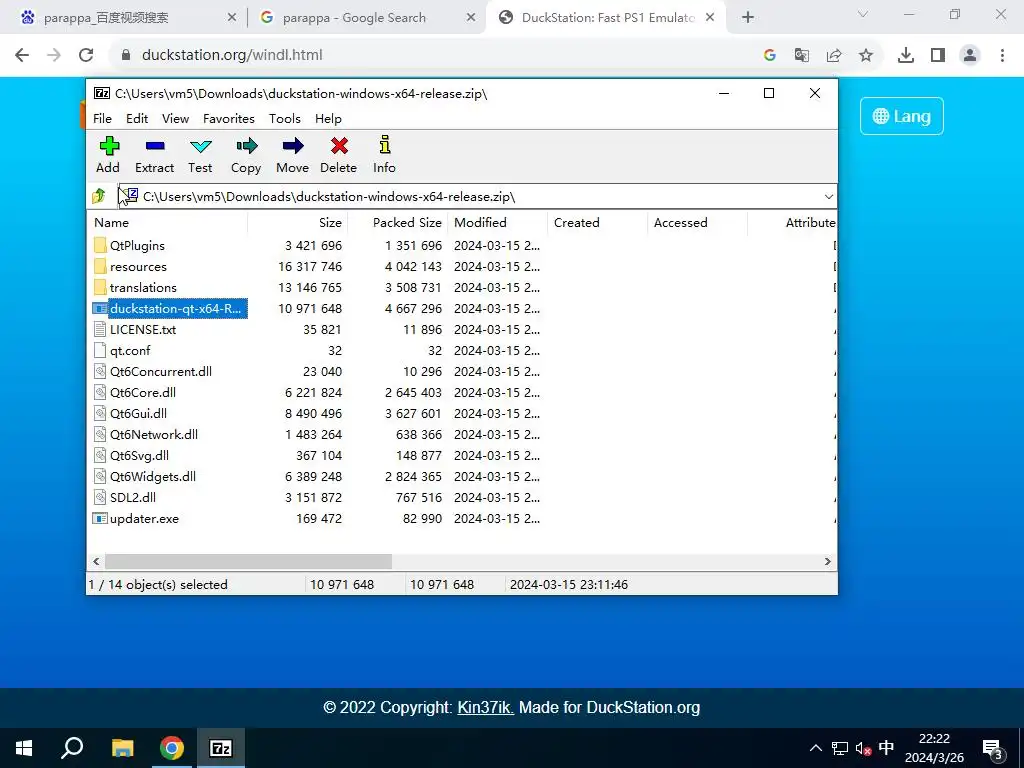This screenshot has width=1024, height=768.
Task: Click the horizontal scrollbar thumb
Action: 248,562
